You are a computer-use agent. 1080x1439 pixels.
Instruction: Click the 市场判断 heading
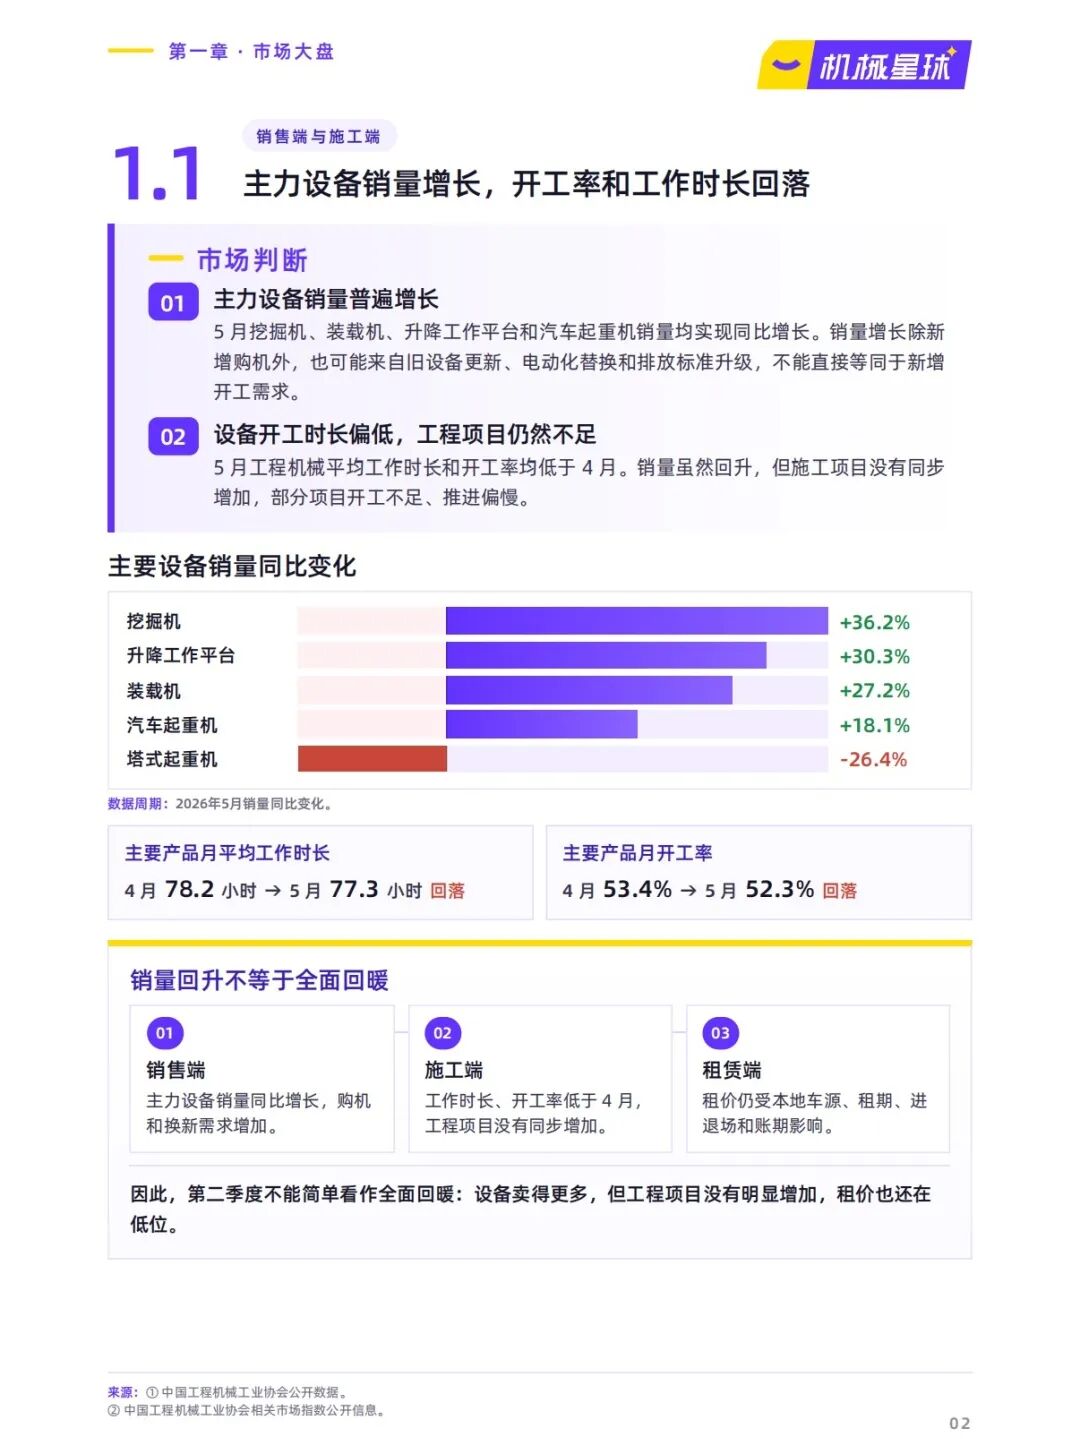click(252, 260)
